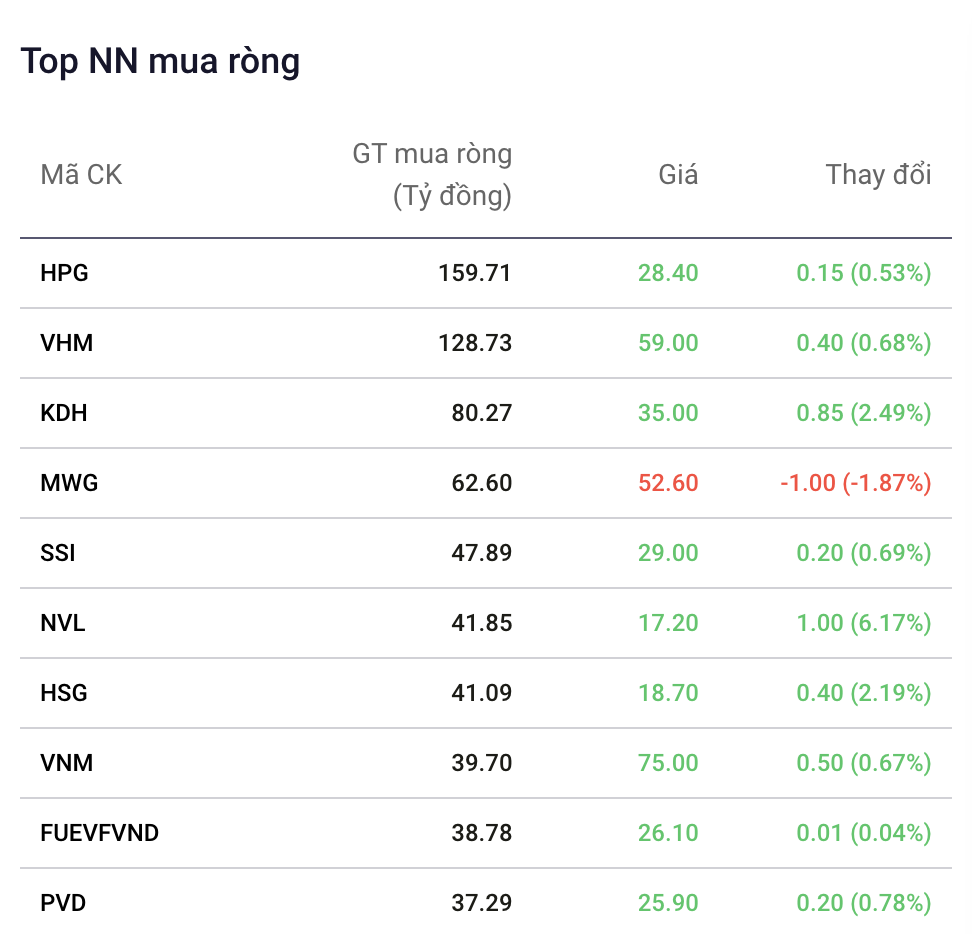
Task: Click MWG red price 52.60
Action: [668, 483]
